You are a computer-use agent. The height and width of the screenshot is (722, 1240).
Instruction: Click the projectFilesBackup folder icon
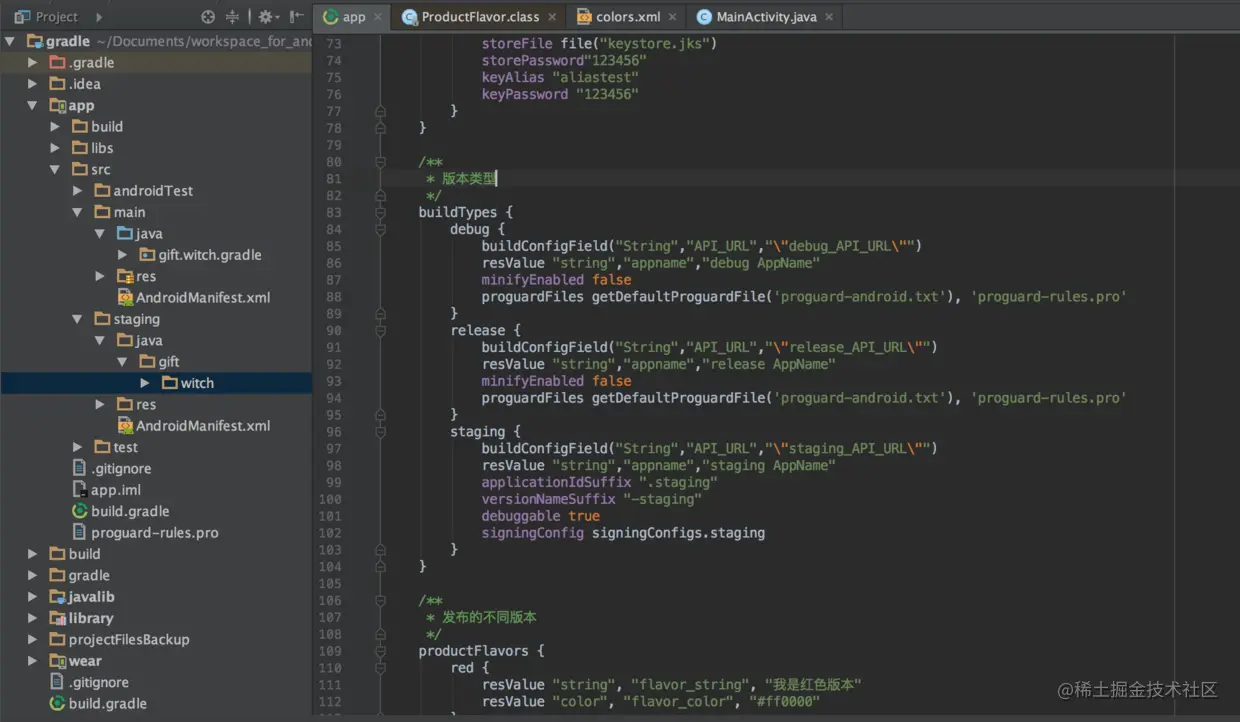click(x=58, y=639)
